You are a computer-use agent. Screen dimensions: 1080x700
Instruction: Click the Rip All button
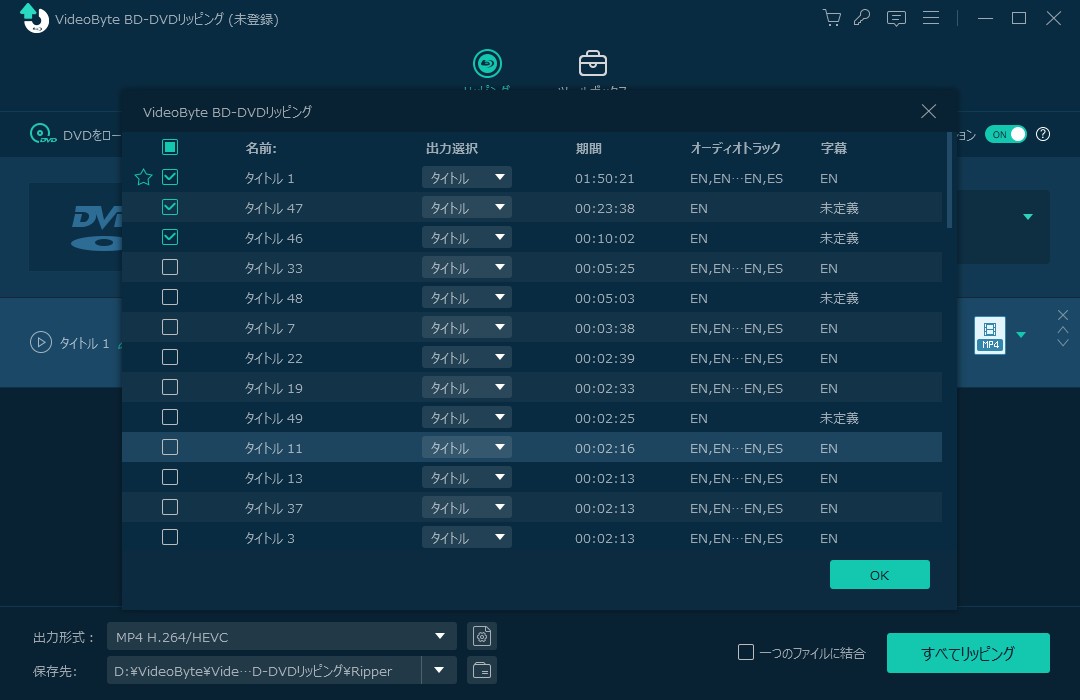click(x=968, y=652)
